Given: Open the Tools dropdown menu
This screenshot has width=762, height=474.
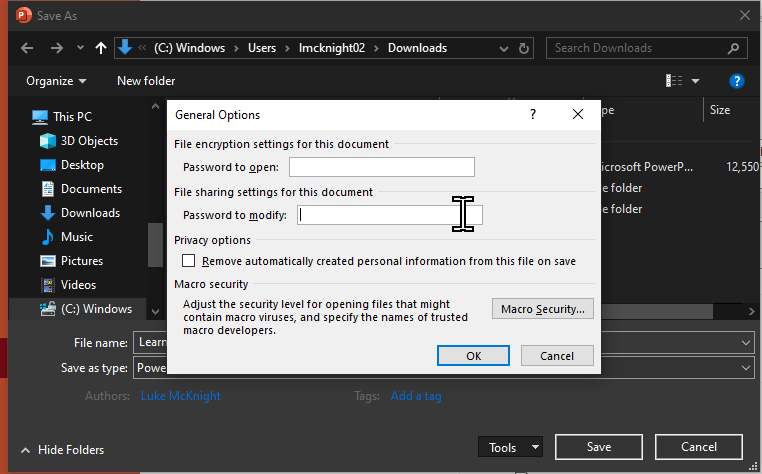Looking at the screenshot, I should (x=510, y=447).
